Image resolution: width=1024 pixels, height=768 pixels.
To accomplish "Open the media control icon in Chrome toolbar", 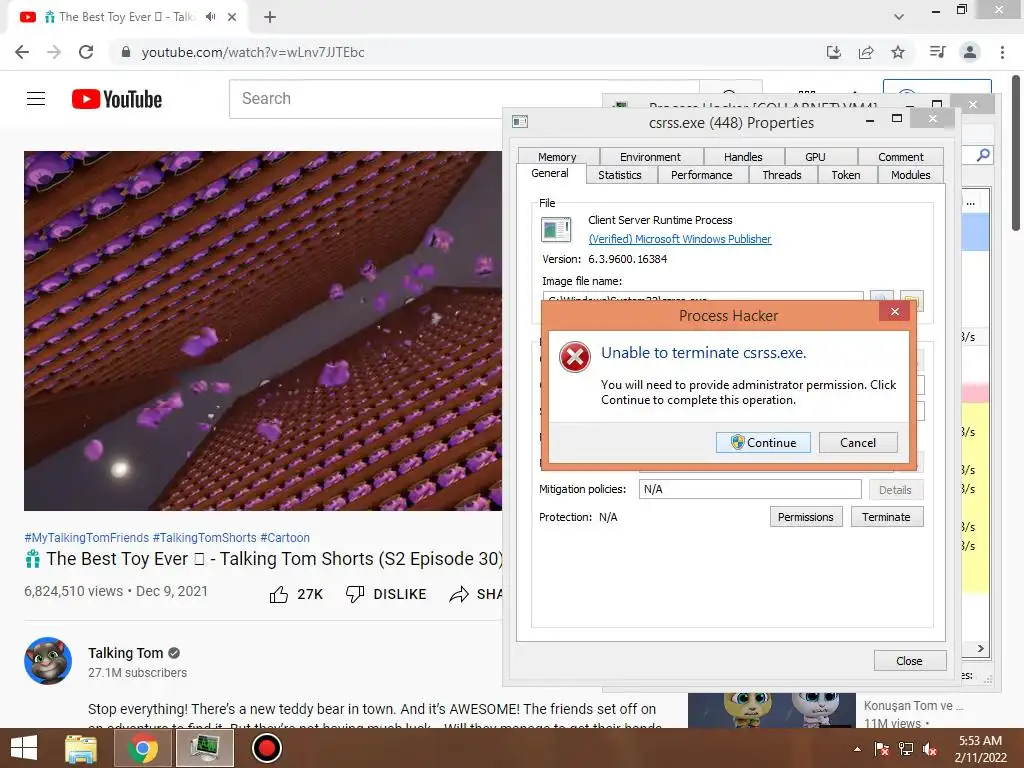I will [937, 52].
